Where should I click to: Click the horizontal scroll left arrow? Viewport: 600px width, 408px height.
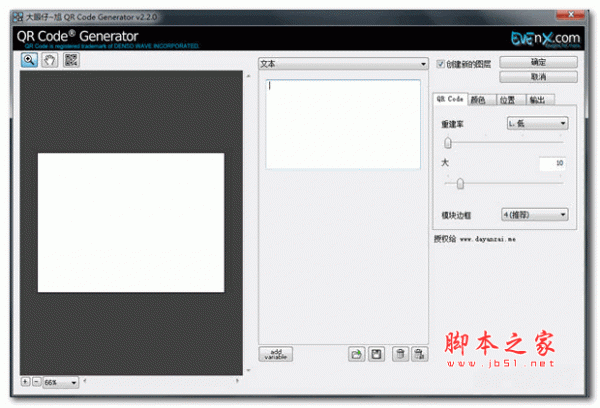[85, 380]
